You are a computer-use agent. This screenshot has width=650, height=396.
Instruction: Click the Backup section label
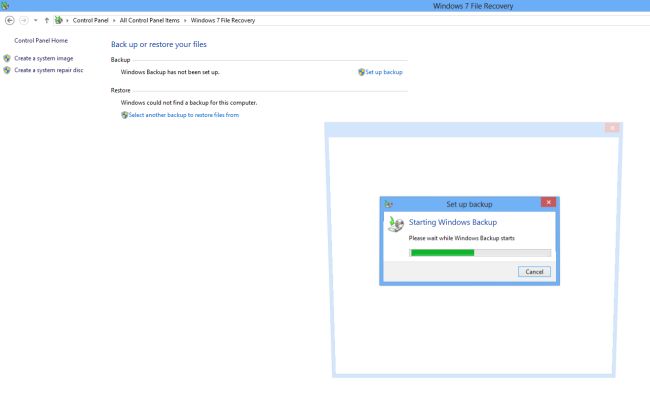120,60
